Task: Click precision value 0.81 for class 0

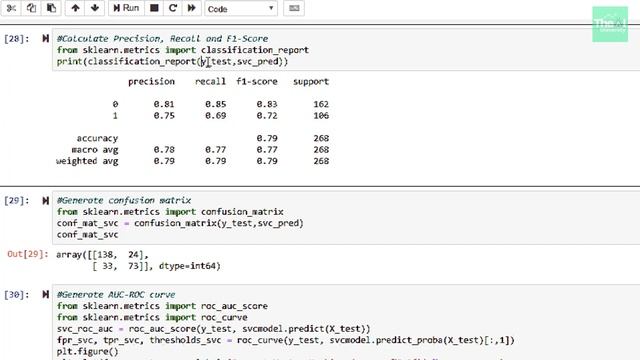Action: point(164,104)
